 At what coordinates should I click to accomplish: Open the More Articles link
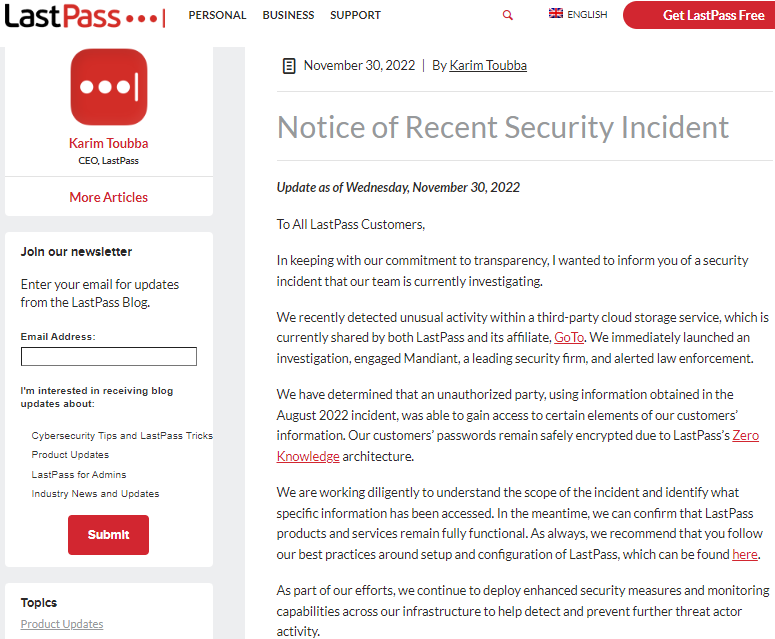click(x=108, y=197)
